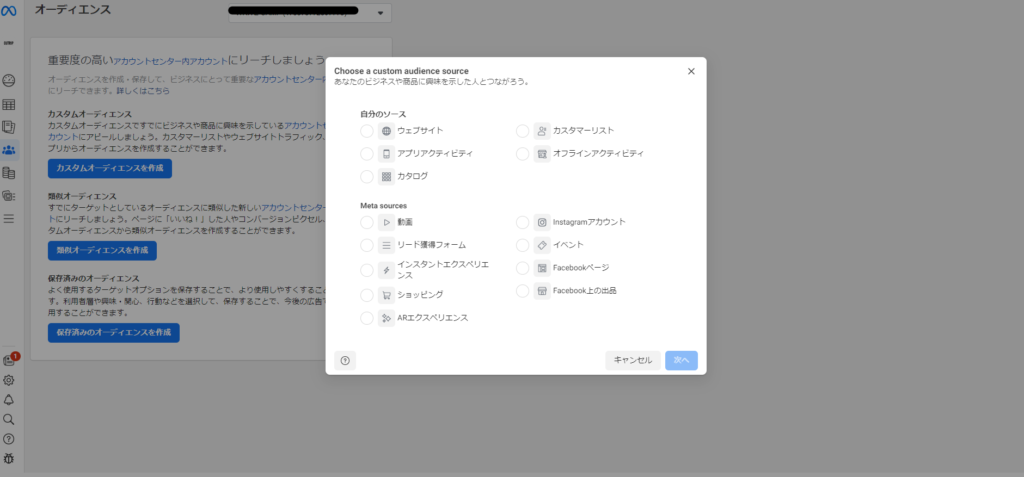The height and width of the screenshot is (477, 1024).
Task: Choose the Instagramアカウント radio option
Action: click(x=522, y=222)
